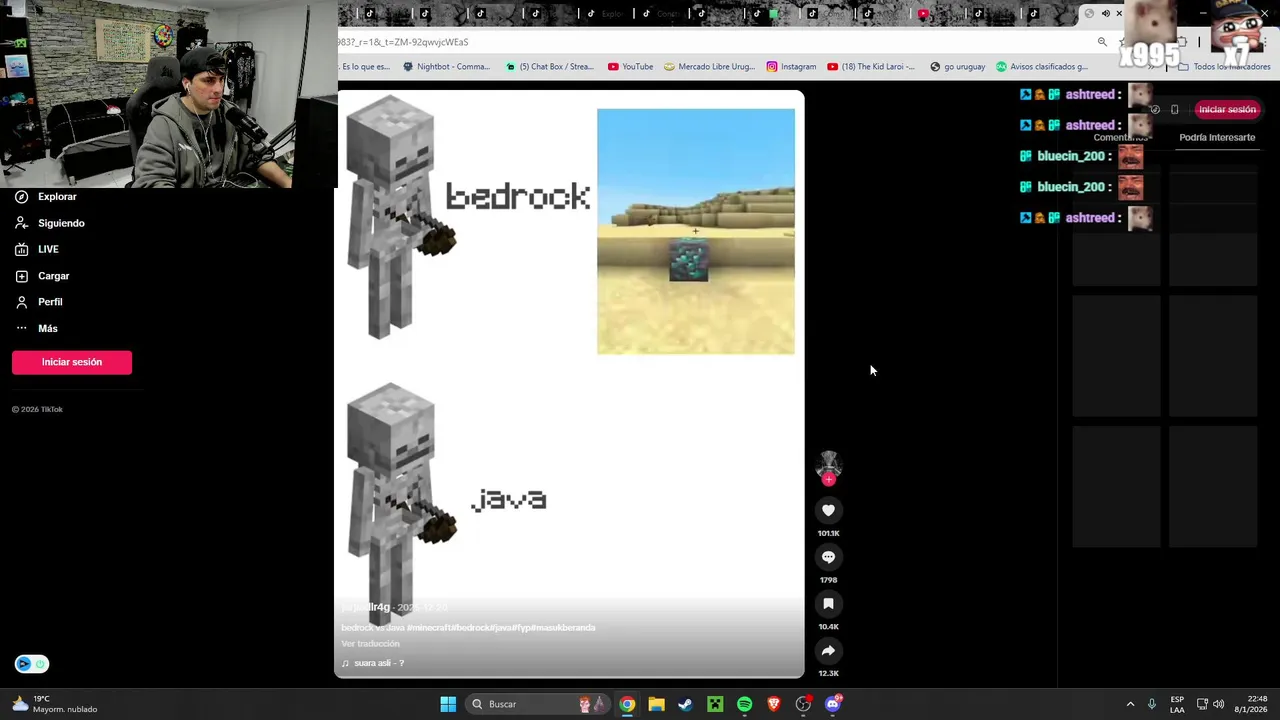
Task: Expand the Más sidebar option
Action: point(37,328)
